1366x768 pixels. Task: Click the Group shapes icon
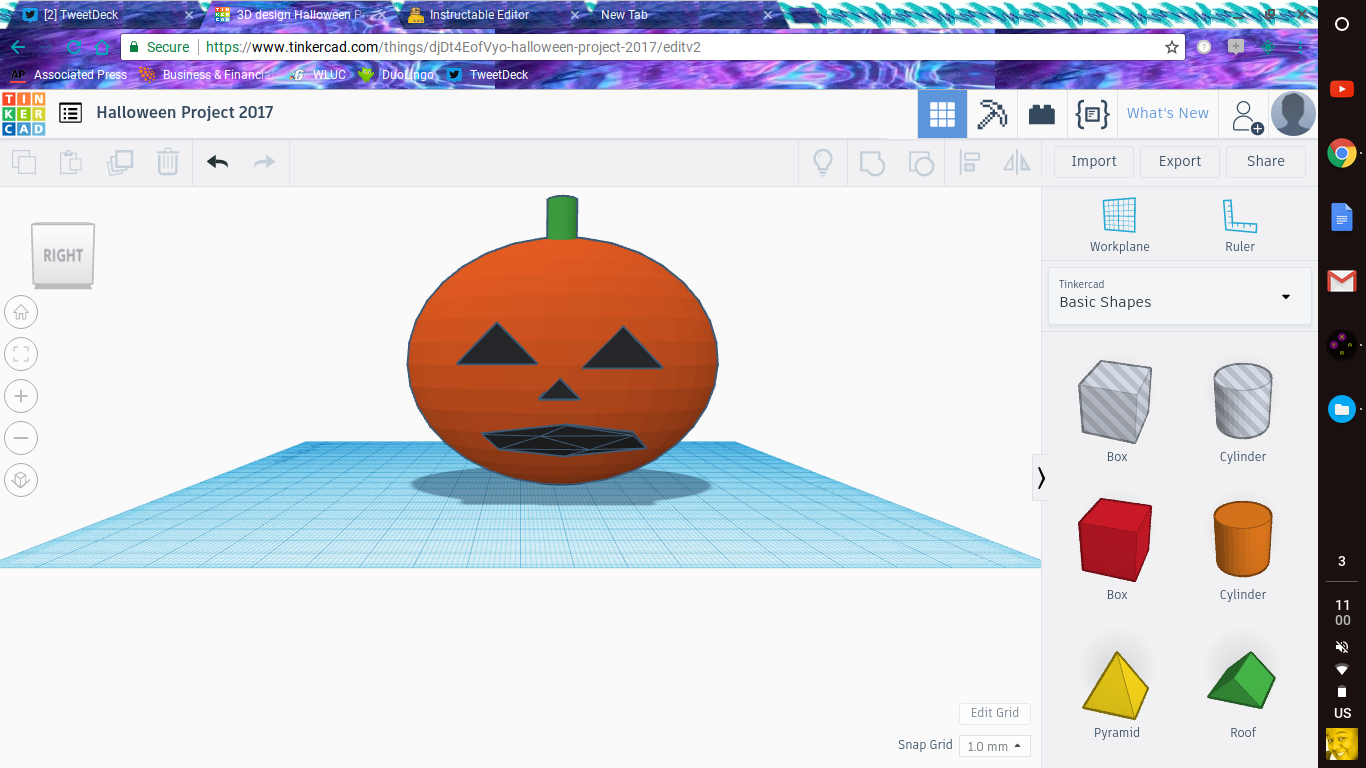(x=872, y=162)
